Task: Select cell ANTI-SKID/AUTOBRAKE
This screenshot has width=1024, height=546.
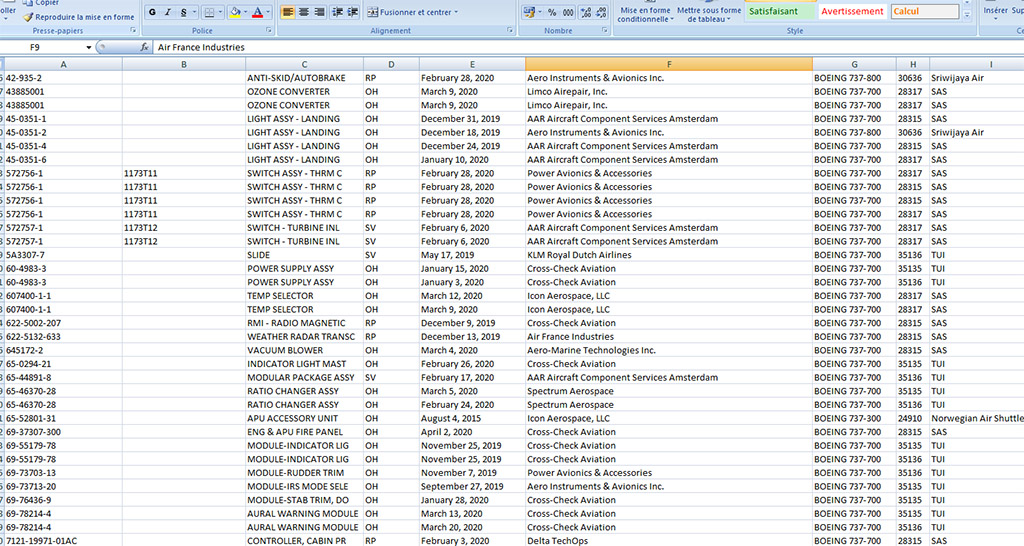Action: click(x=304, y=78)
